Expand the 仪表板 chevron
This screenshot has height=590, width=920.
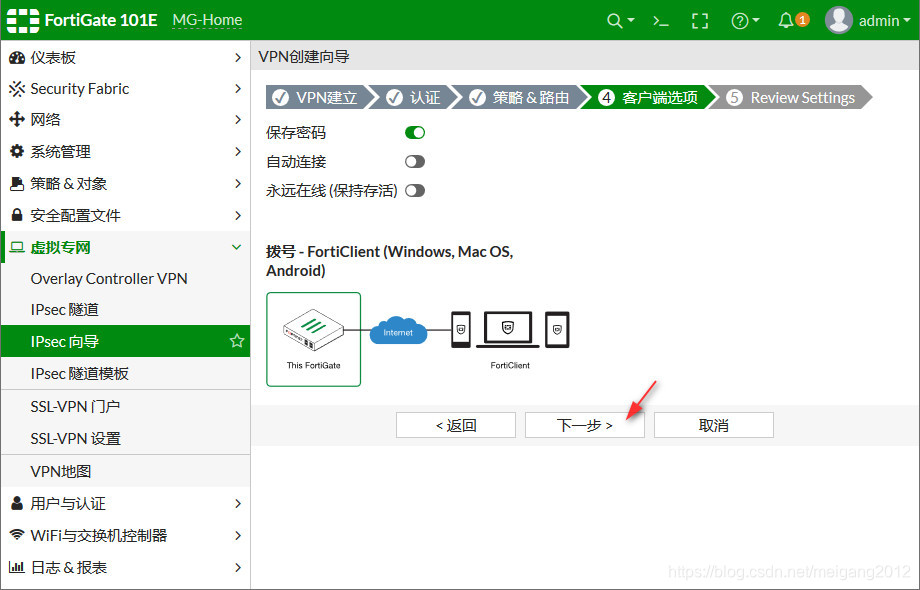(238, 57)
